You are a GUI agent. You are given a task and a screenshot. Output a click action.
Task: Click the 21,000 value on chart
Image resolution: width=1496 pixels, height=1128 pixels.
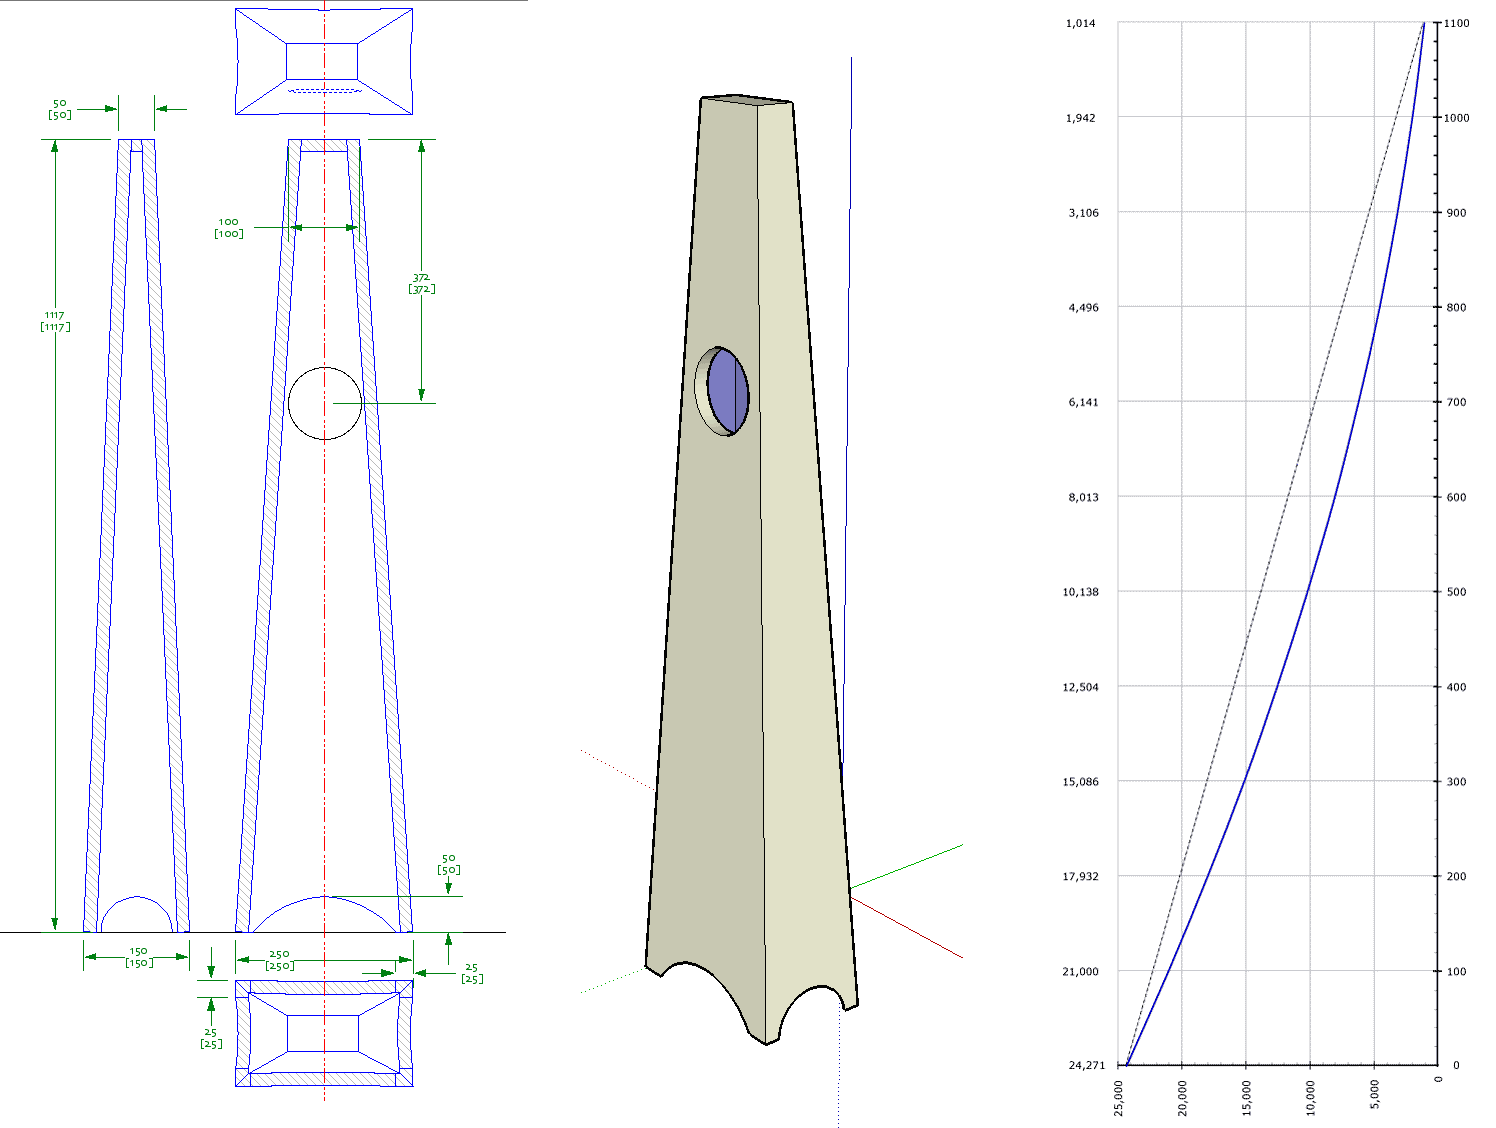[1080, 971]
